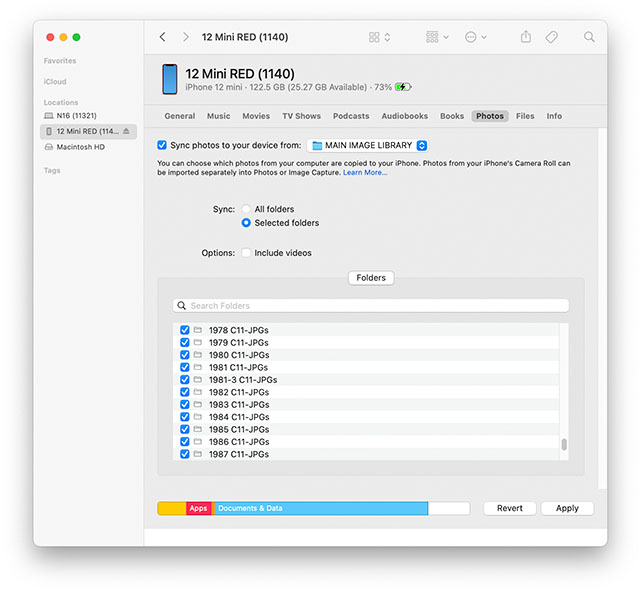Viewport: 640px width, 592px height.
Task: Switch to the Podcasts tab
Action: (x=351, y=116)
